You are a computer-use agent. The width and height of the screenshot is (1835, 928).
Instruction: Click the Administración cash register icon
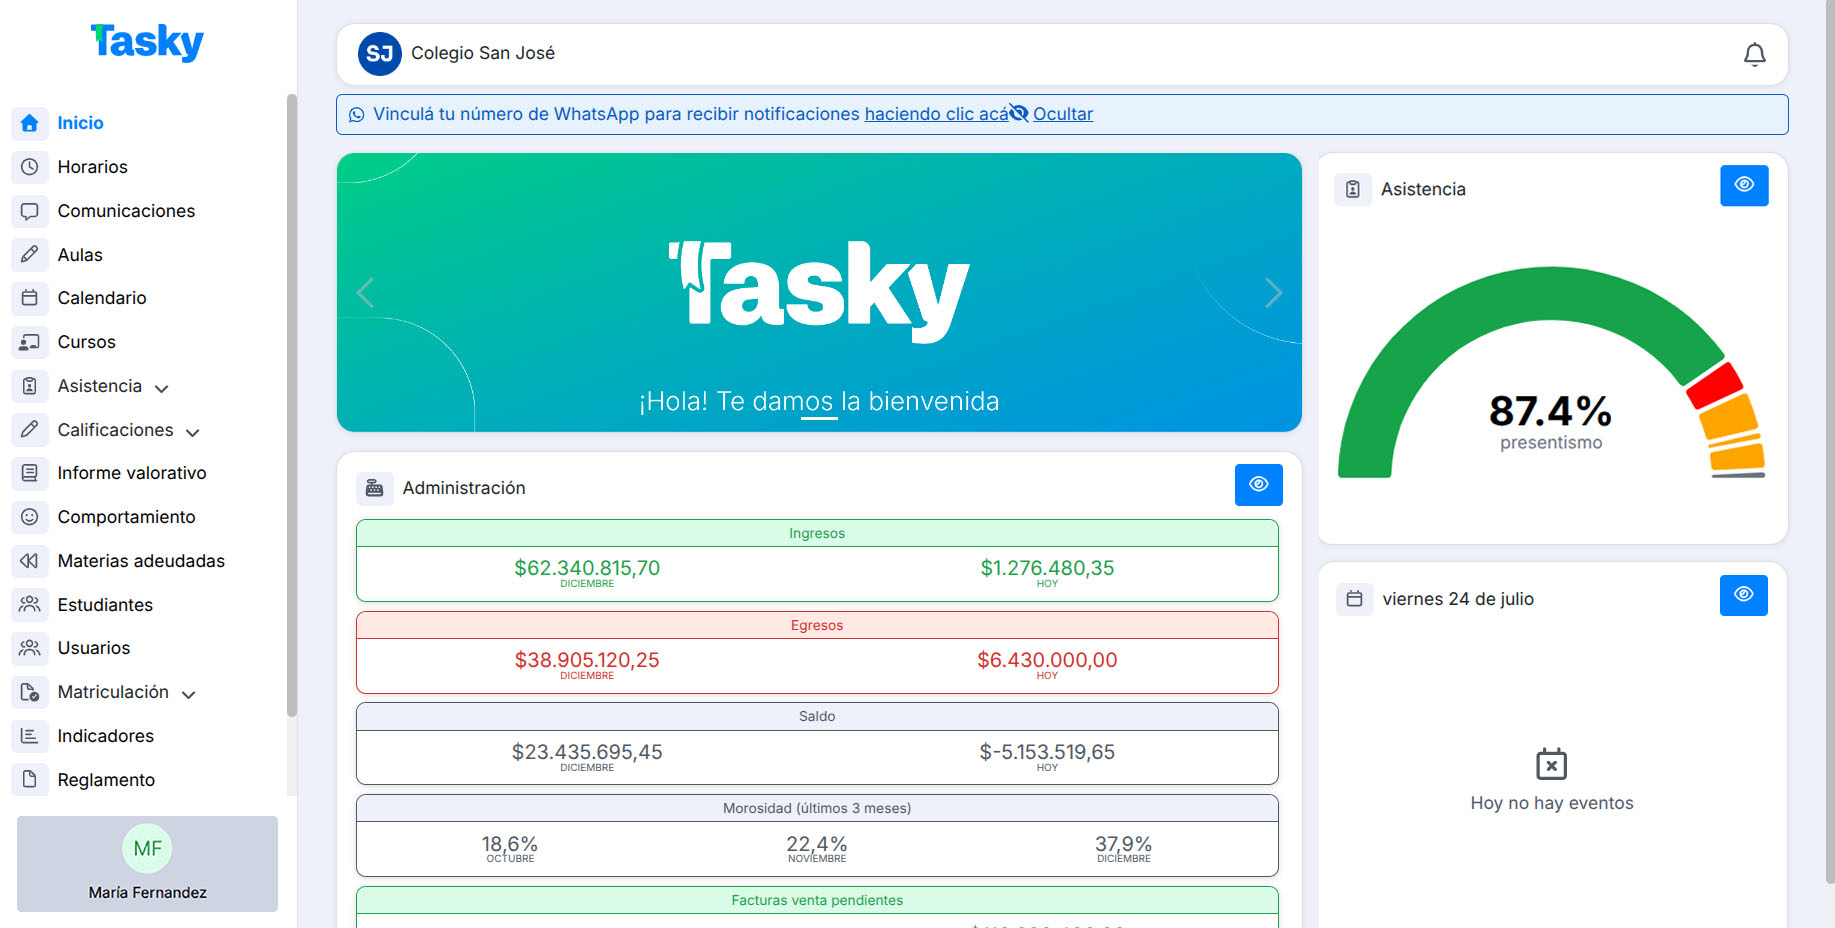375,488
